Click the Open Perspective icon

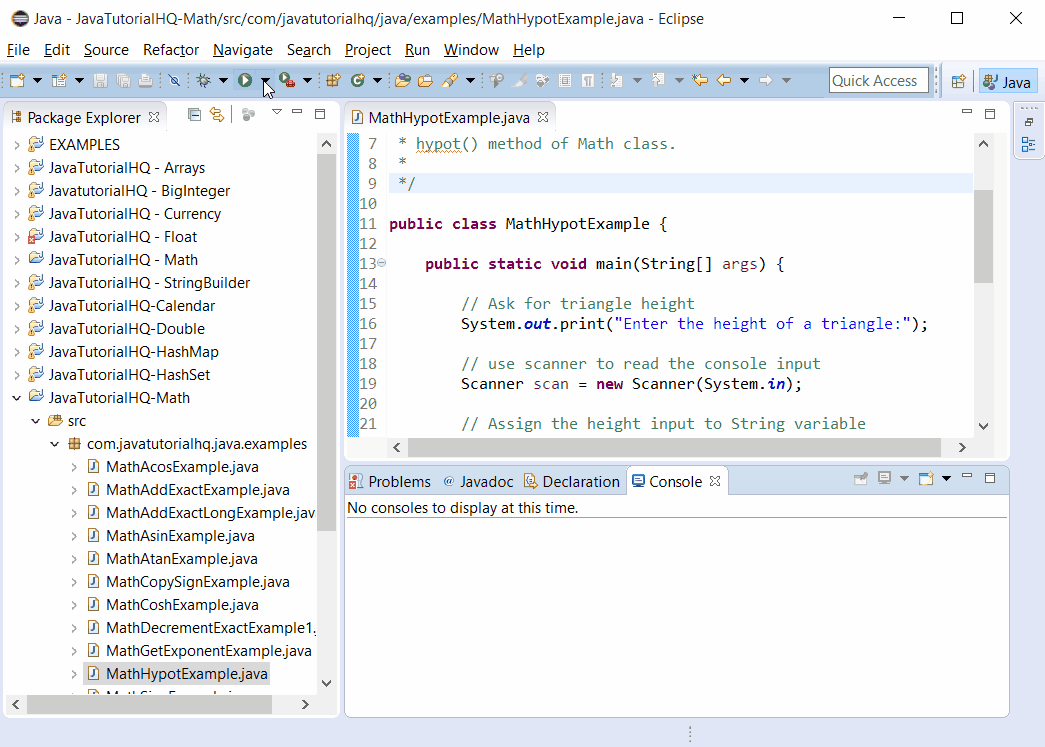958,81
